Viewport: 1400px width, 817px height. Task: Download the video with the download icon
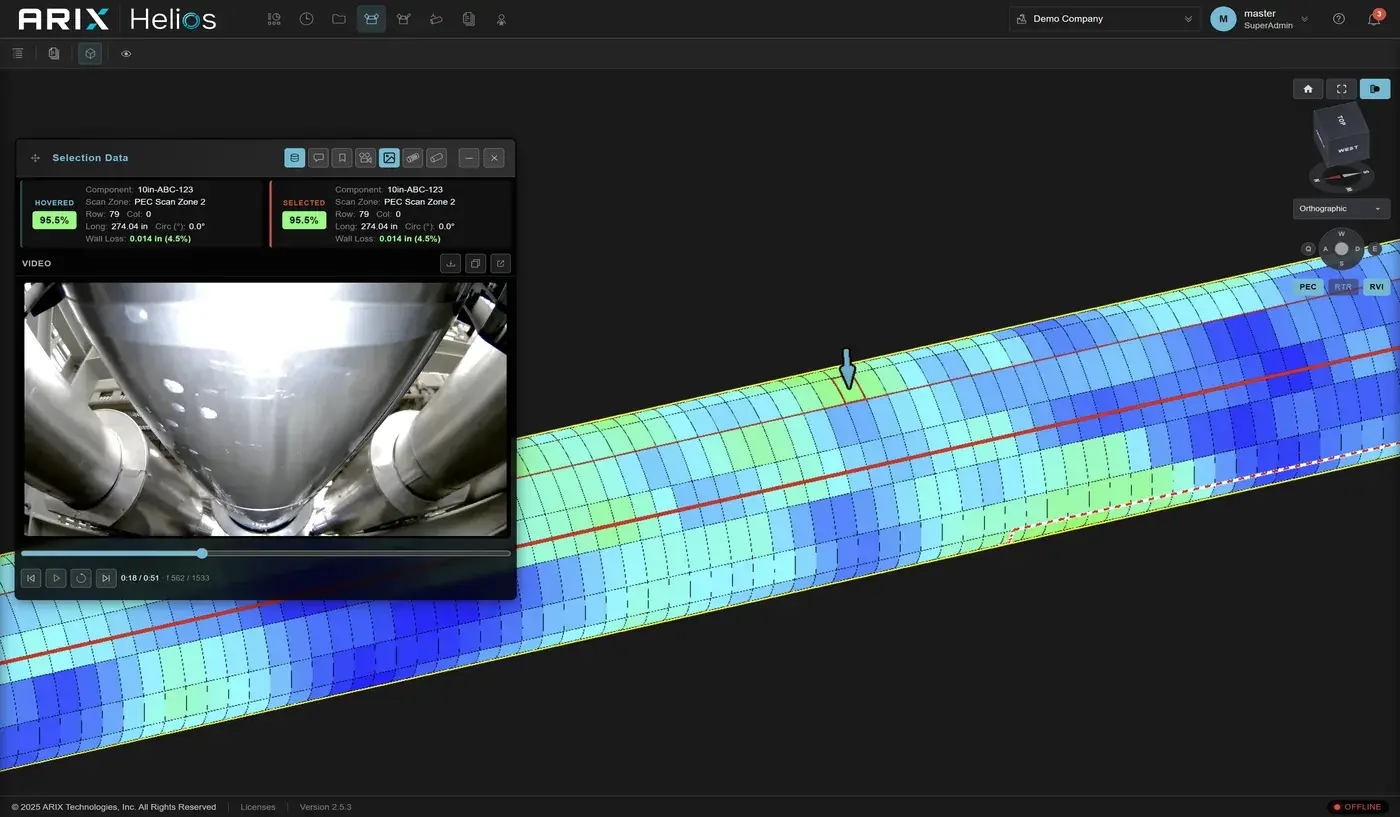451,264
